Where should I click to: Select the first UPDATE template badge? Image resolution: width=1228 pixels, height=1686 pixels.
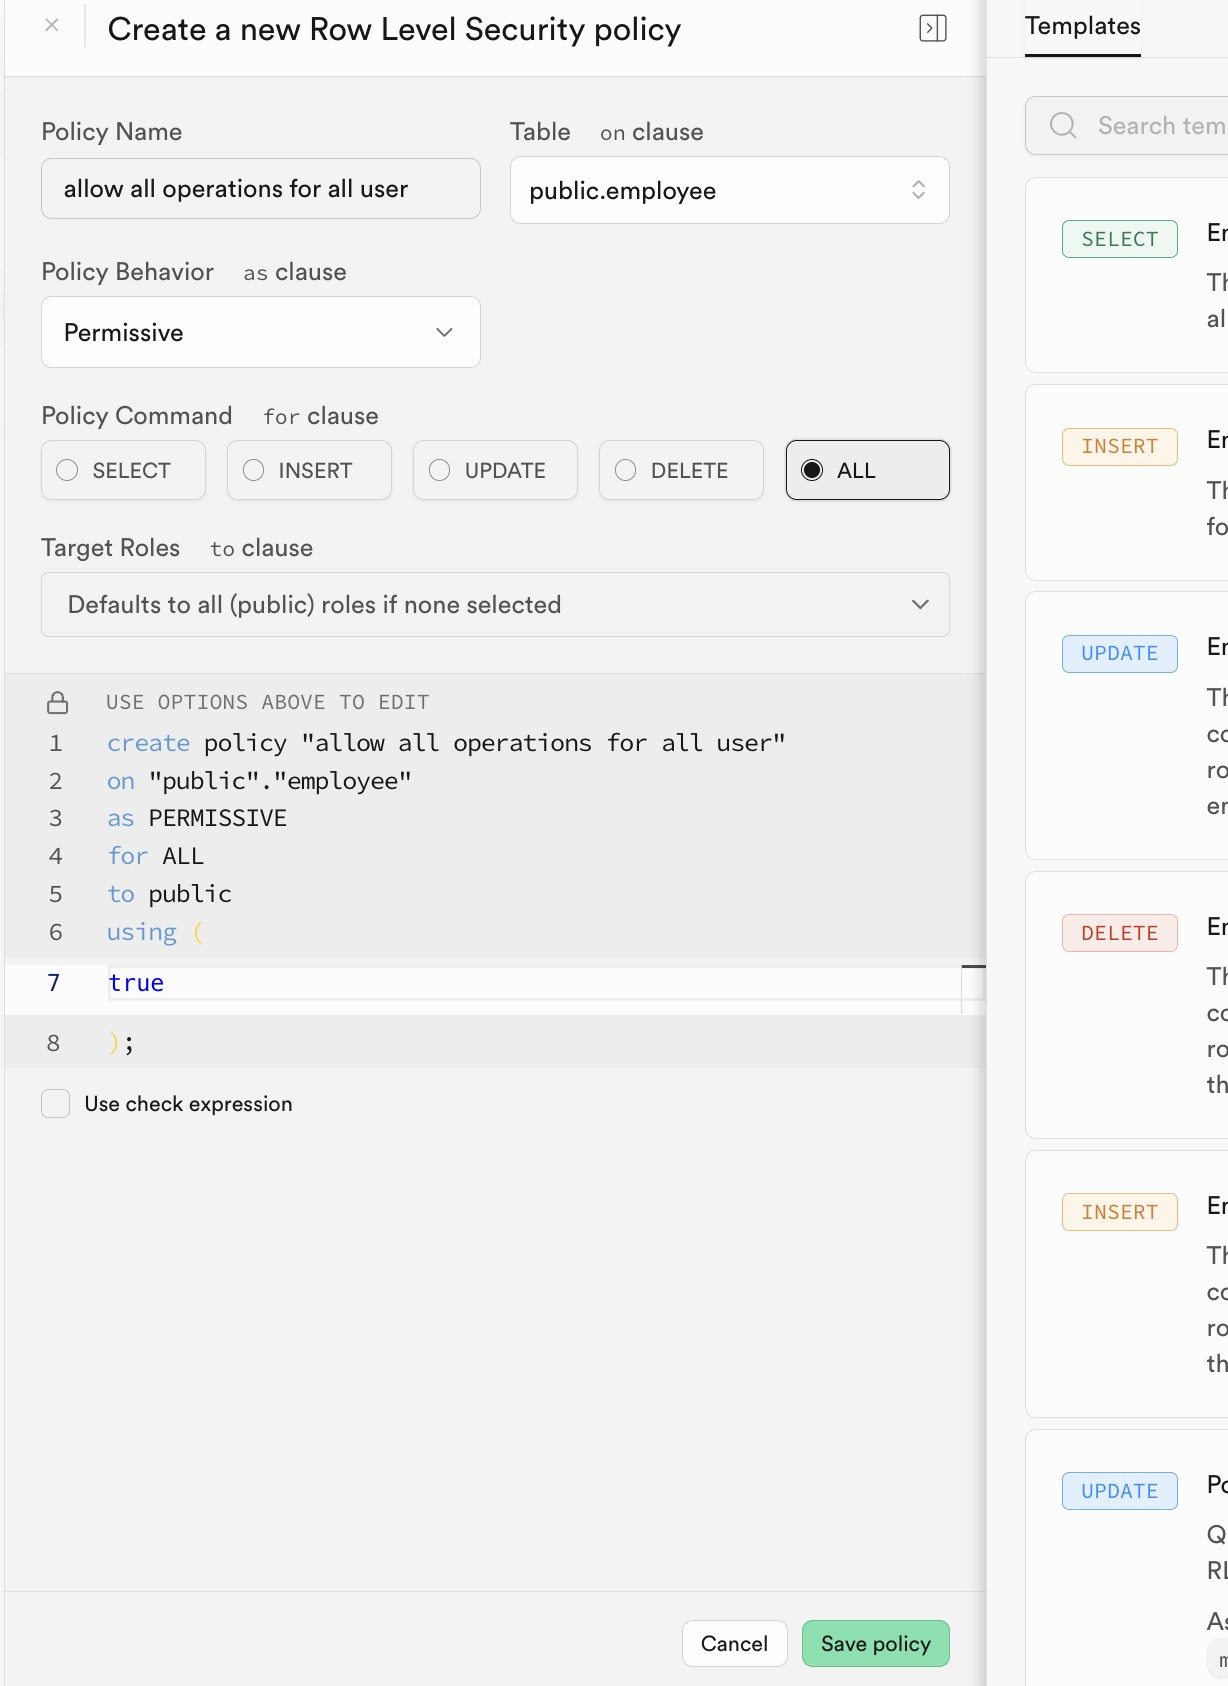pyautogui.click(x=1119, y=653)
